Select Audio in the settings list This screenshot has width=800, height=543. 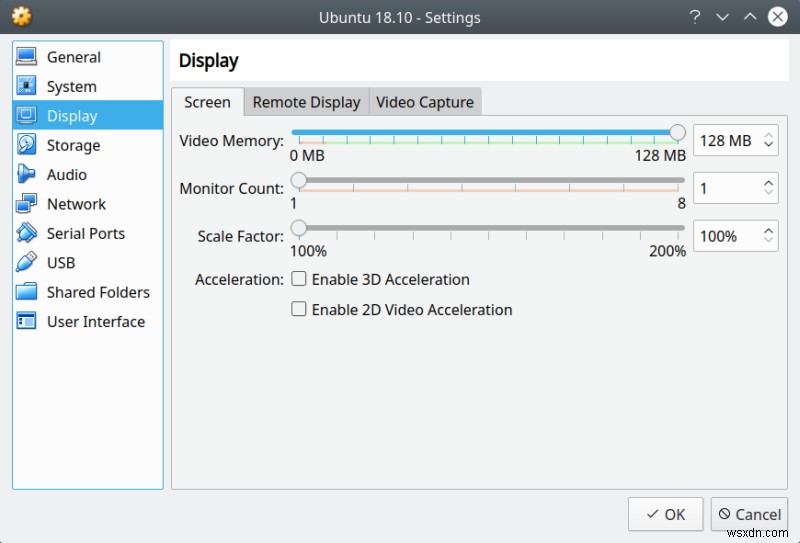pos(88,174)
